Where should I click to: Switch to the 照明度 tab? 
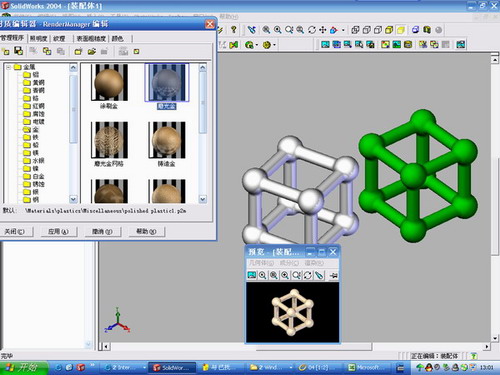click(39, 39)
